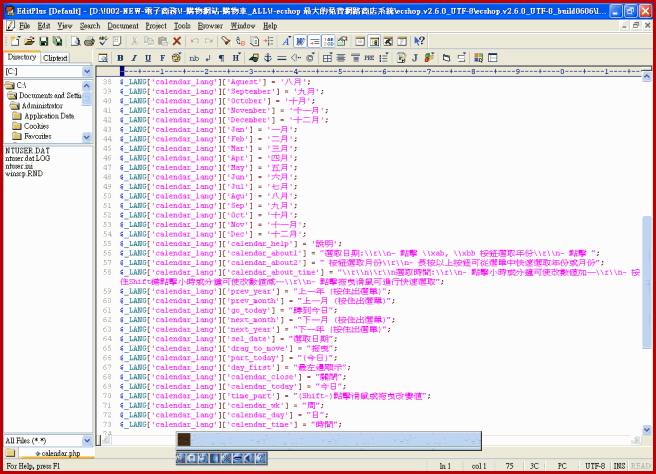The image size is (656, 474).
Task: Click the editor's vertical scrollbar
Action: click(647, 250)
